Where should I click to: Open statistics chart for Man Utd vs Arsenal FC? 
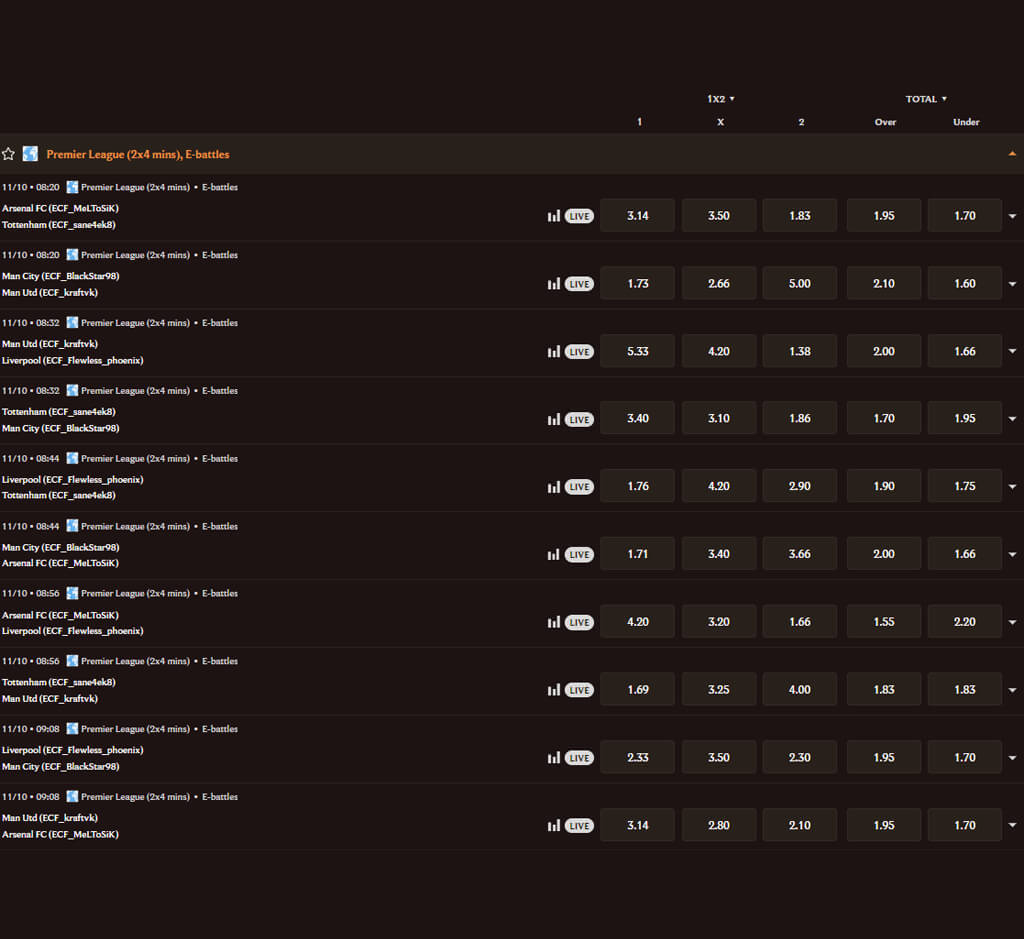coord(554,826)
